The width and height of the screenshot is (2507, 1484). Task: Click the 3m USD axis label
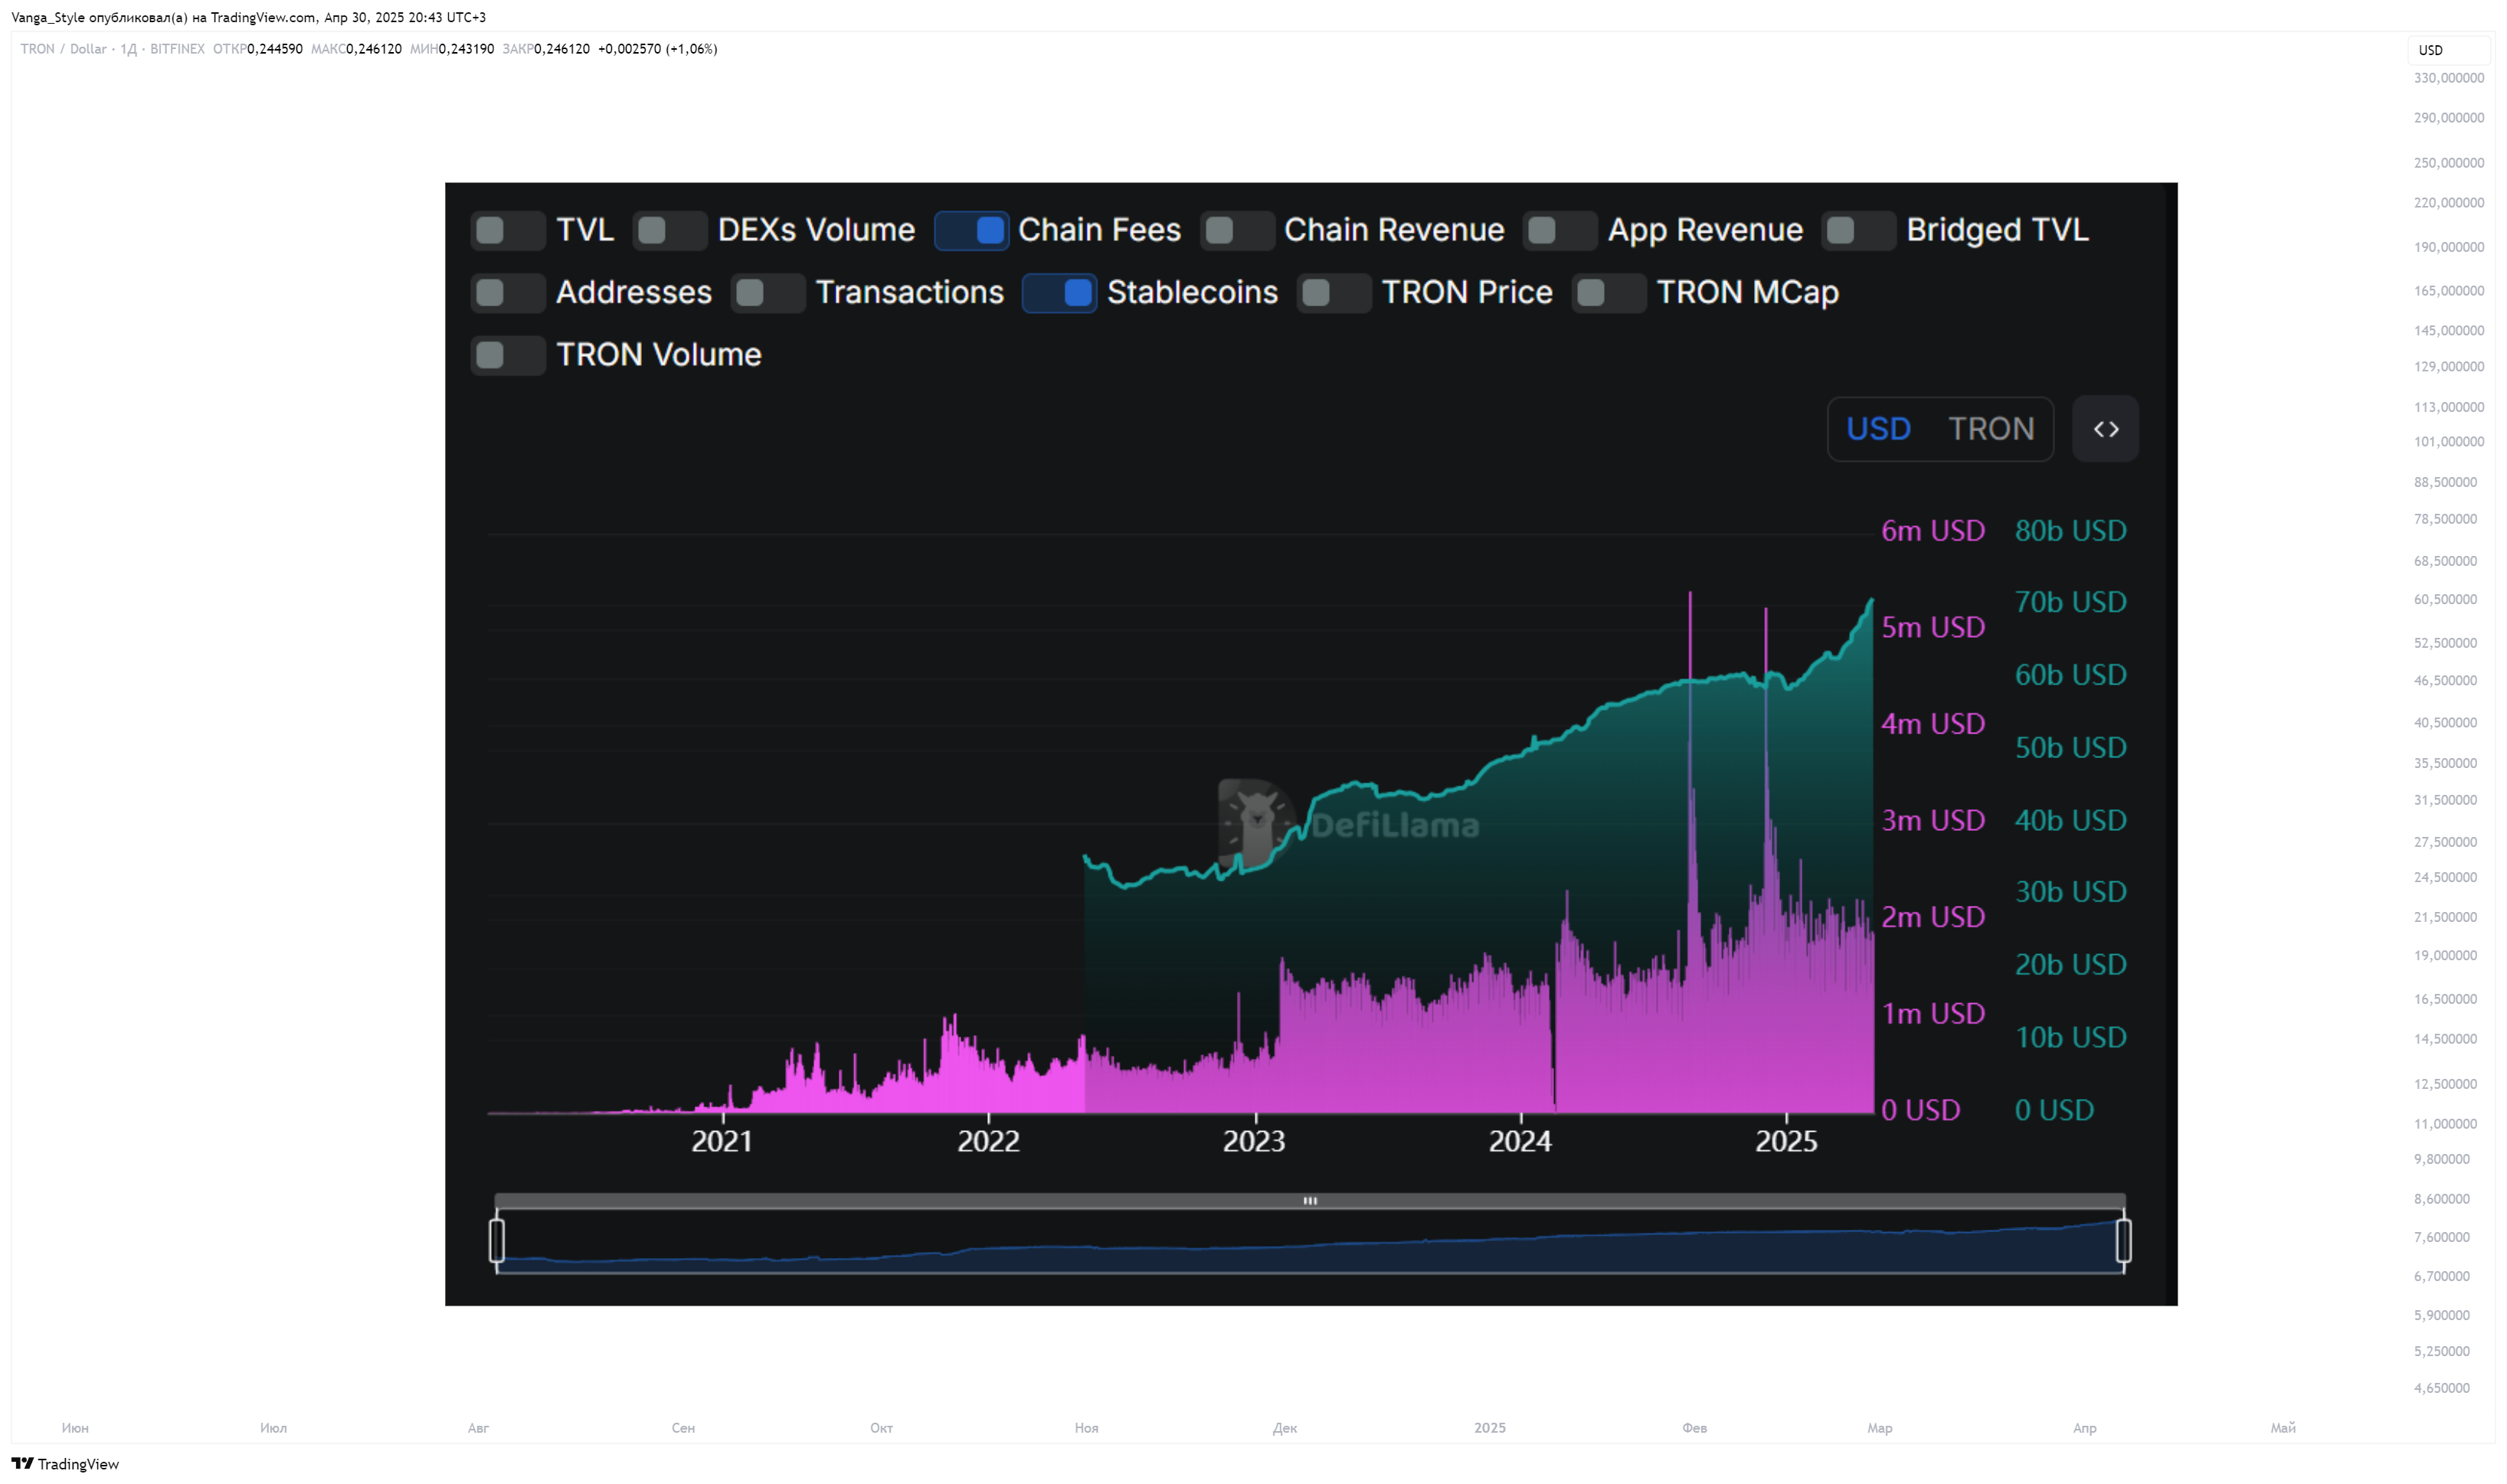(1932, 821)
